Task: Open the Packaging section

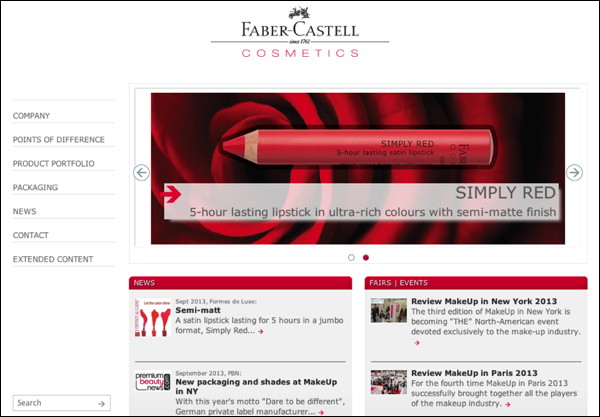Action: click(x=35, y=187)
